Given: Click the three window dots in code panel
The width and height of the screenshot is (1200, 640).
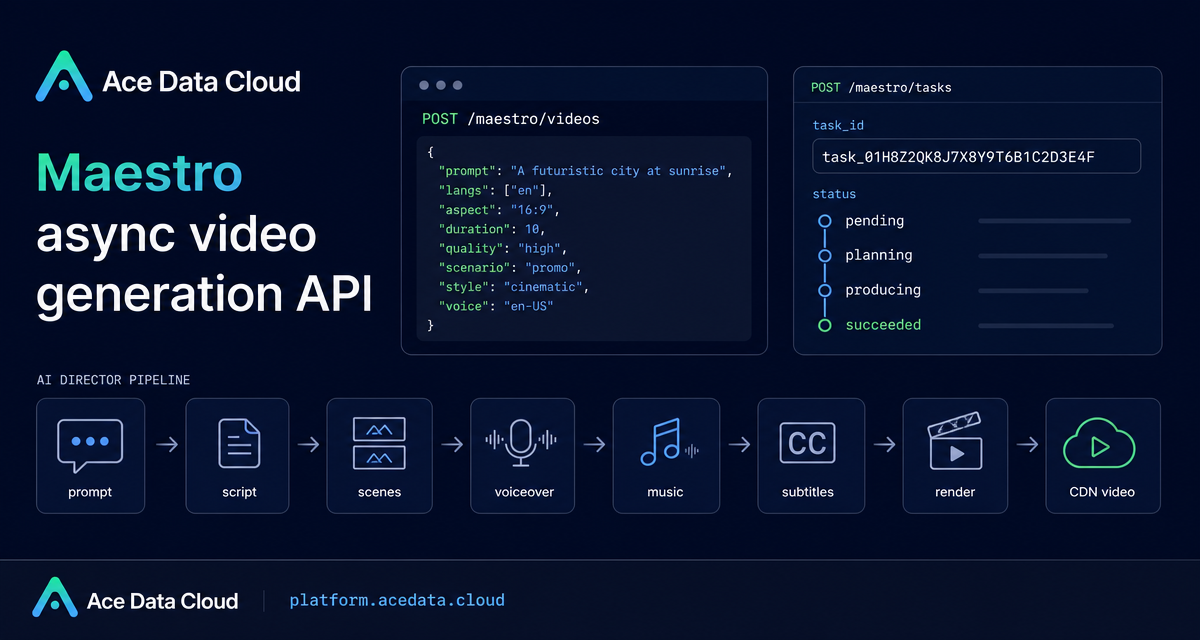Looking at the screenshot, I should coord(441,86).
